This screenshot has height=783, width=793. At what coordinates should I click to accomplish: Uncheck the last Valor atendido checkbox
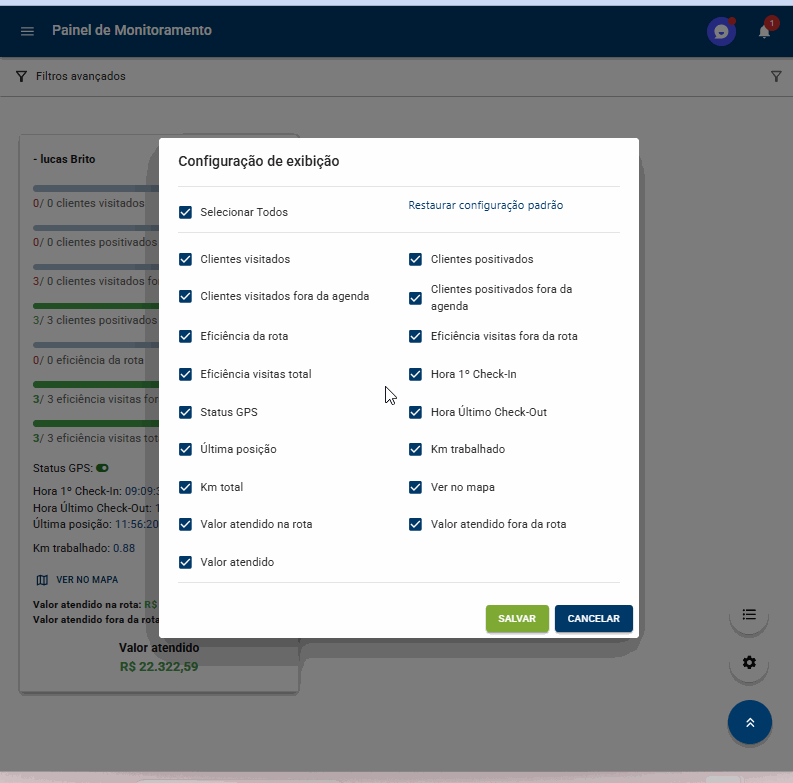[x=185, y=562]
